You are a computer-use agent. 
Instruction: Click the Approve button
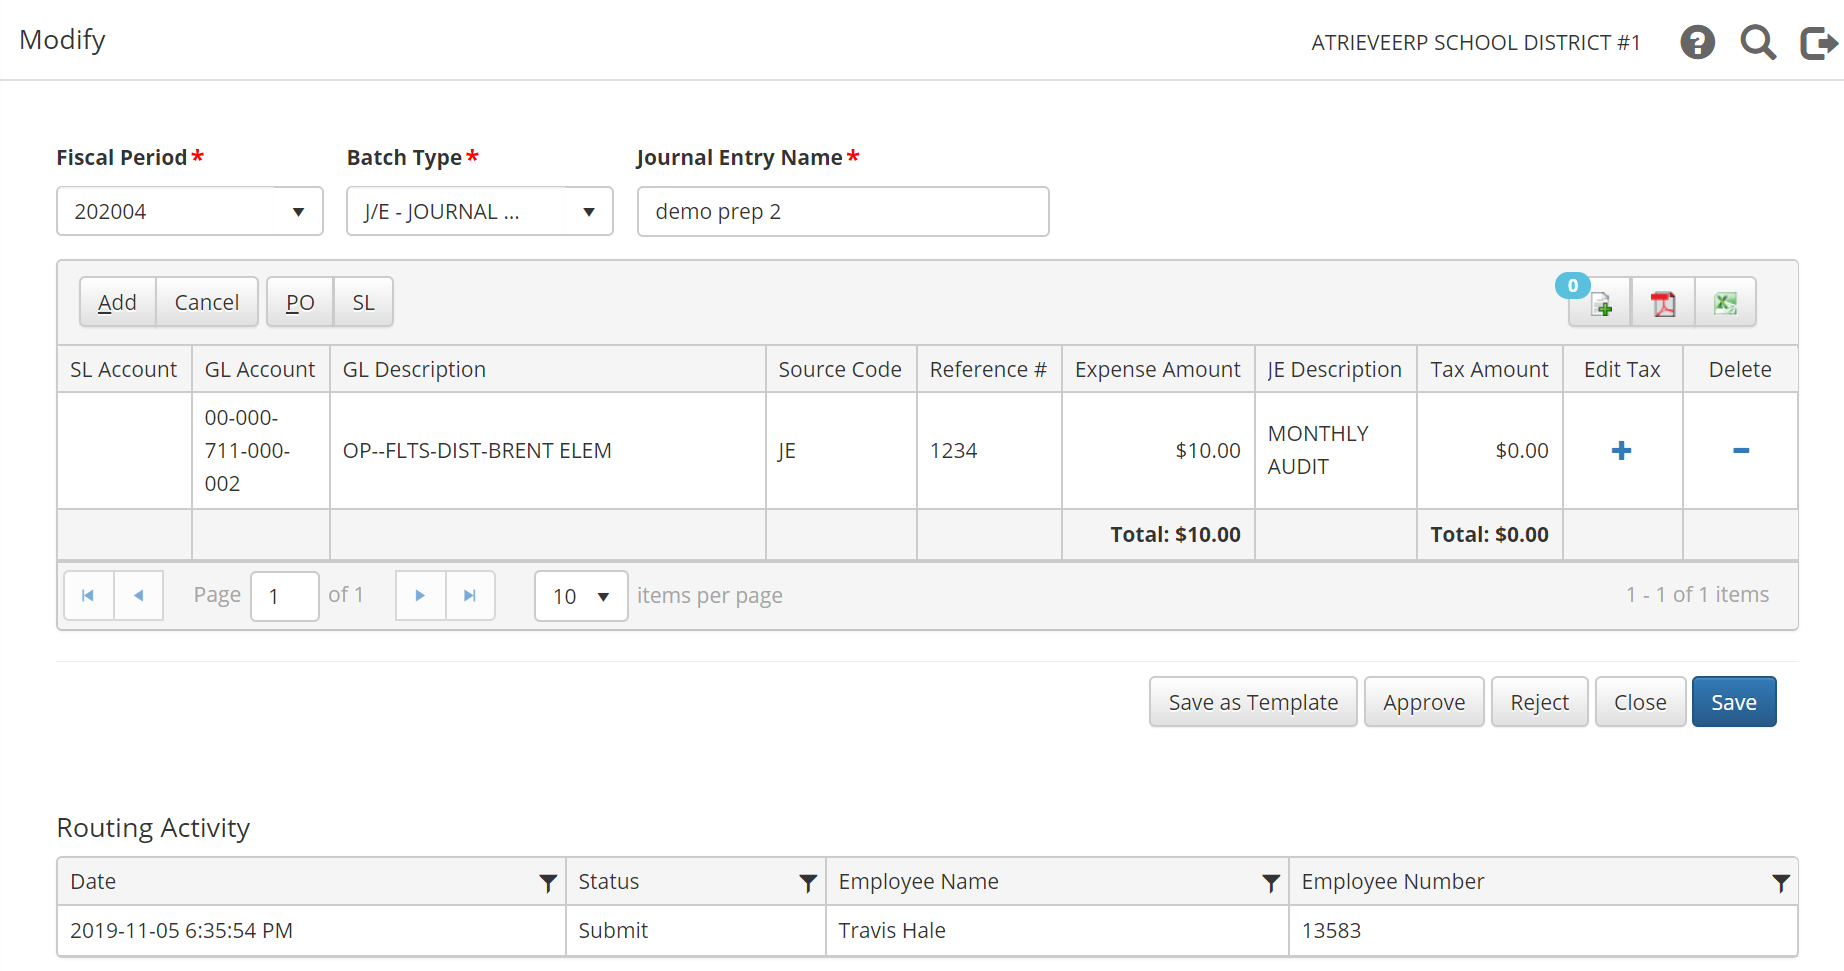click(1423, 702)
